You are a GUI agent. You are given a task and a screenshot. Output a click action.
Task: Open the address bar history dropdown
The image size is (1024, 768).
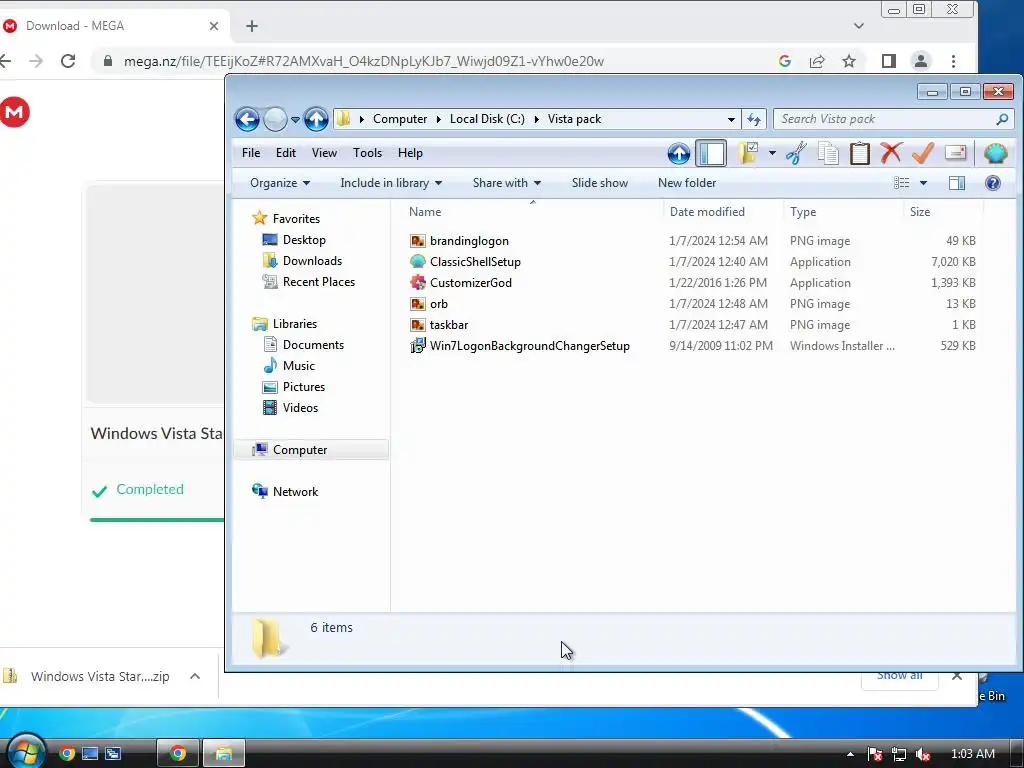(731, 120)
